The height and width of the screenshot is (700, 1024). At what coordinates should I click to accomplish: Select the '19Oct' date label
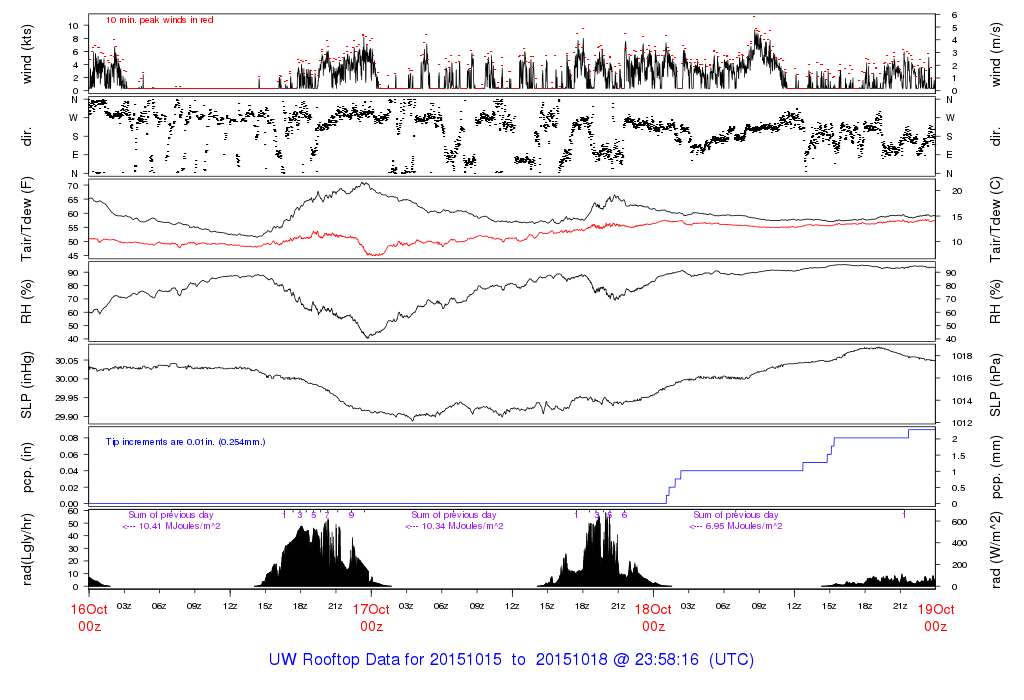(935, 609)
